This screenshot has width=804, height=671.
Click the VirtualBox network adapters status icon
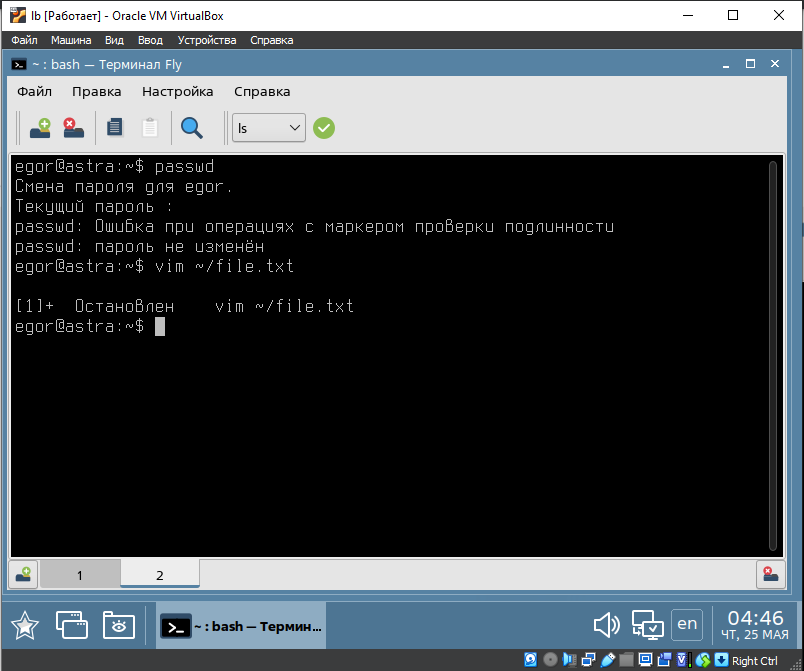pyautogui.click(x=588, y=660)
